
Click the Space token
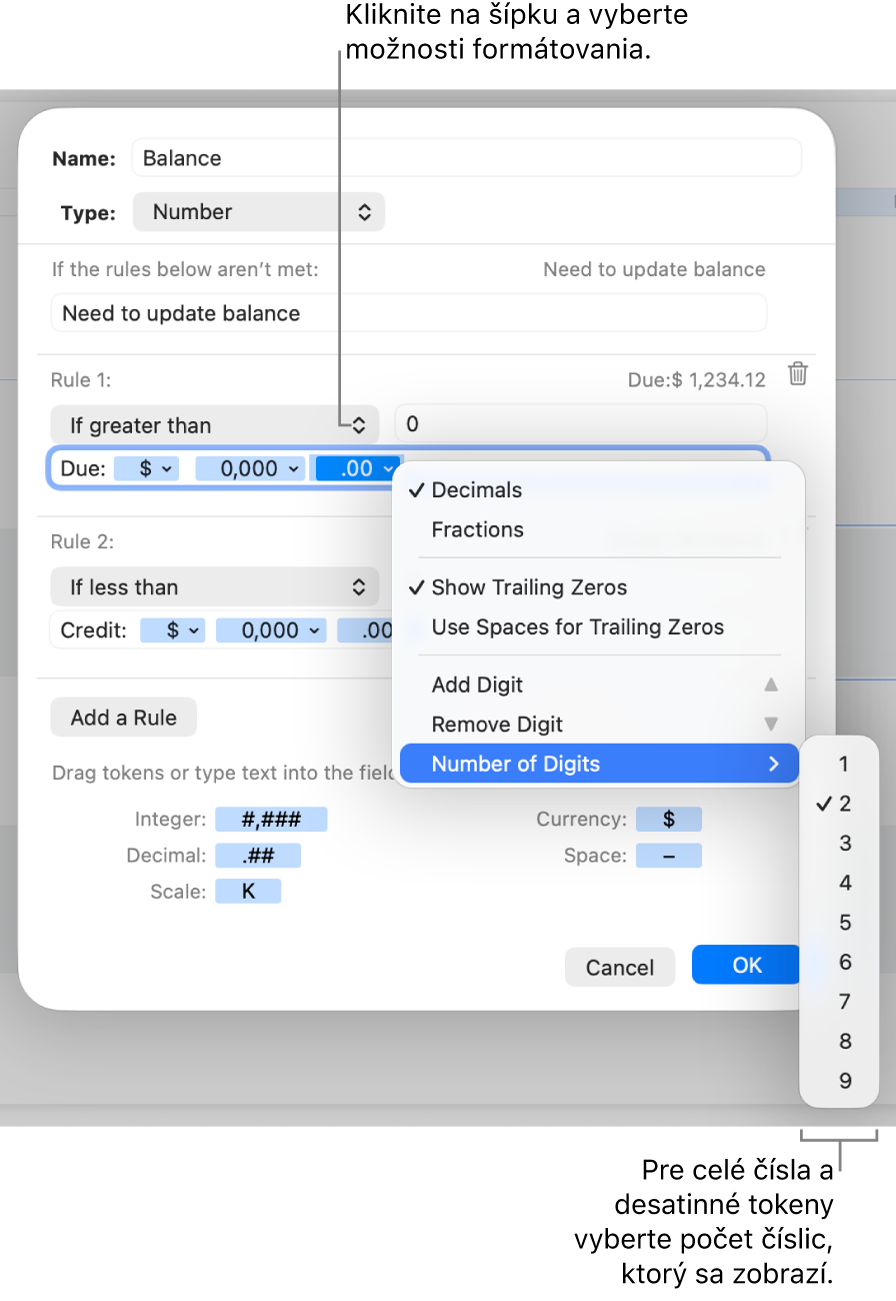[669, 856]
